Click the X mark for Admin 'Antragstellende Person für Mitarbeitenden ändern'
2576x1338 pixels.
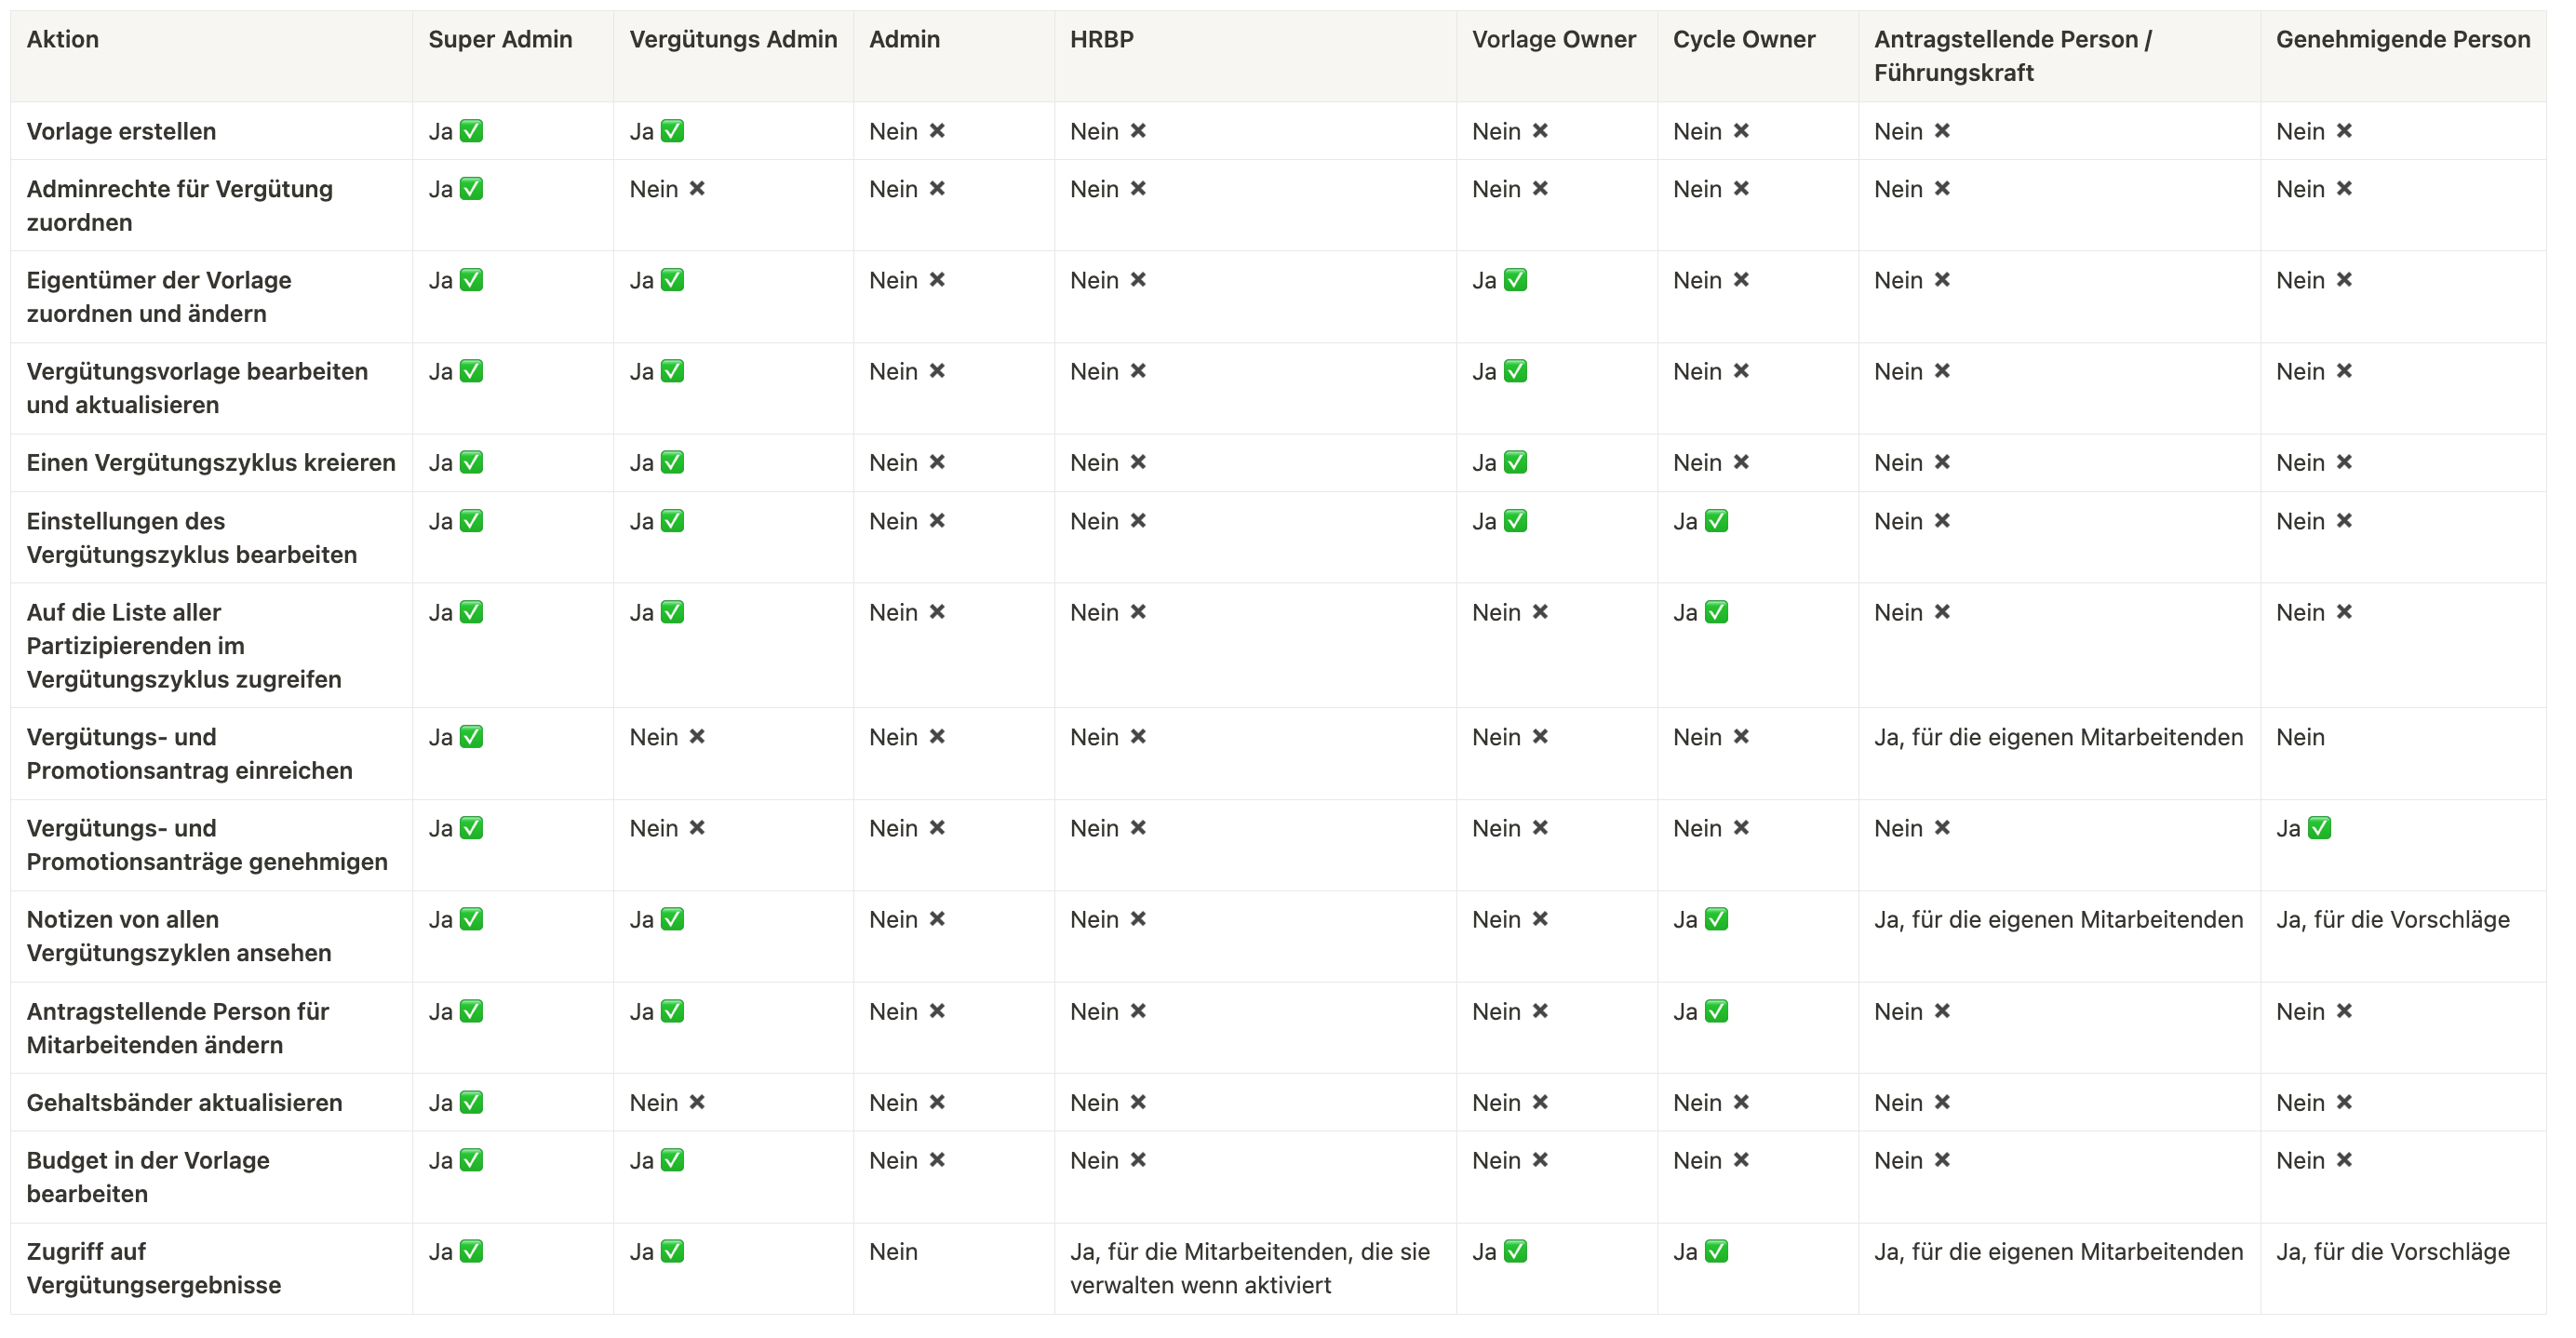point(937,1012)
